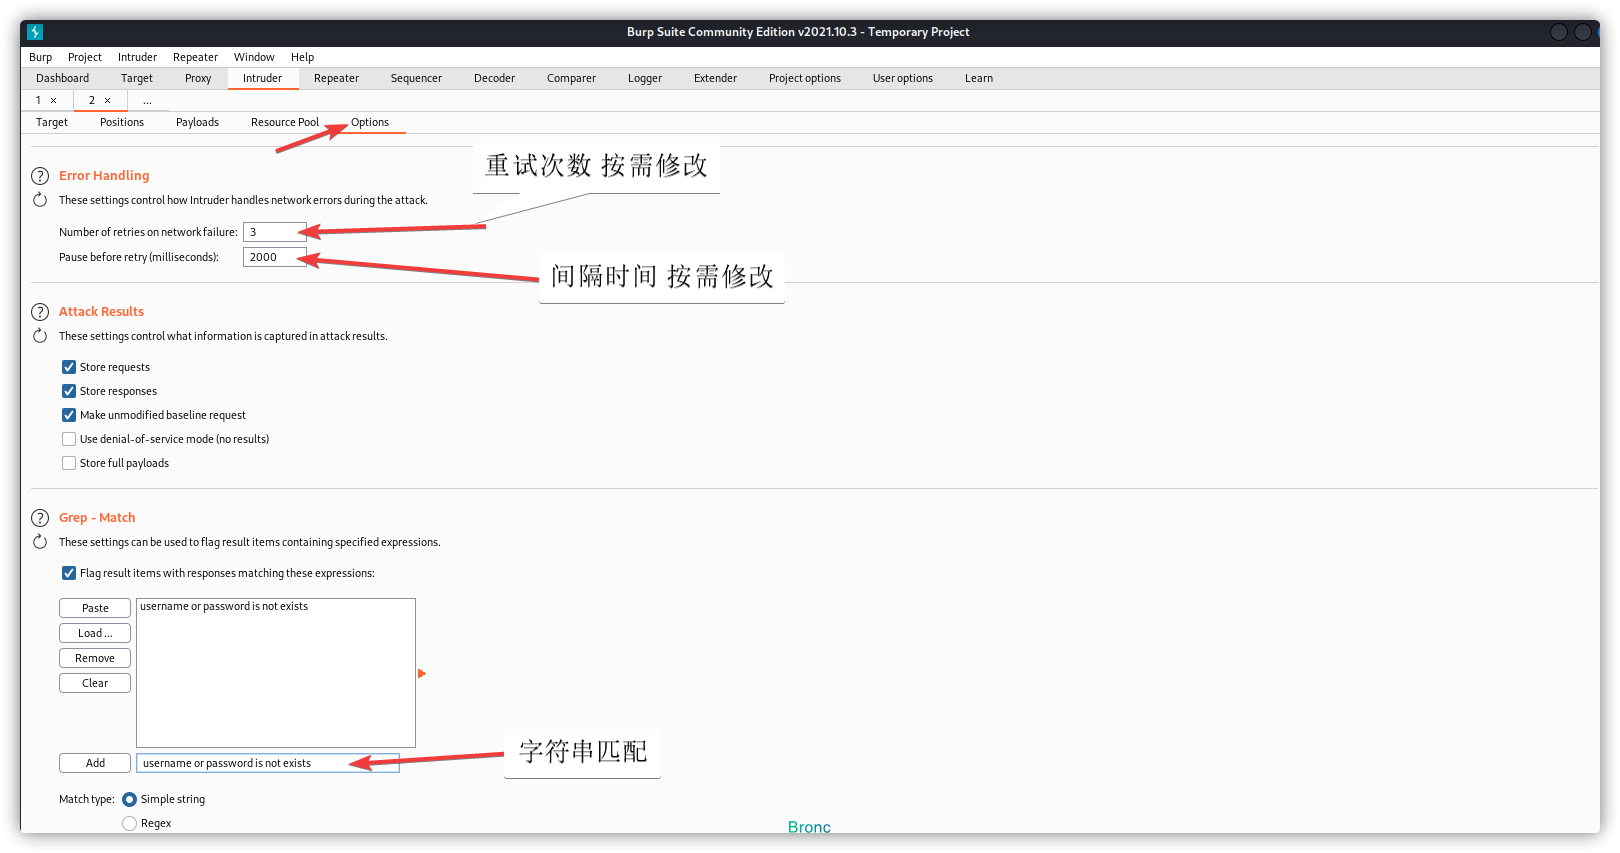Viewport: 1620px width, 853px height.
Task: Open the Learn tab
Action: coord(979,78)
